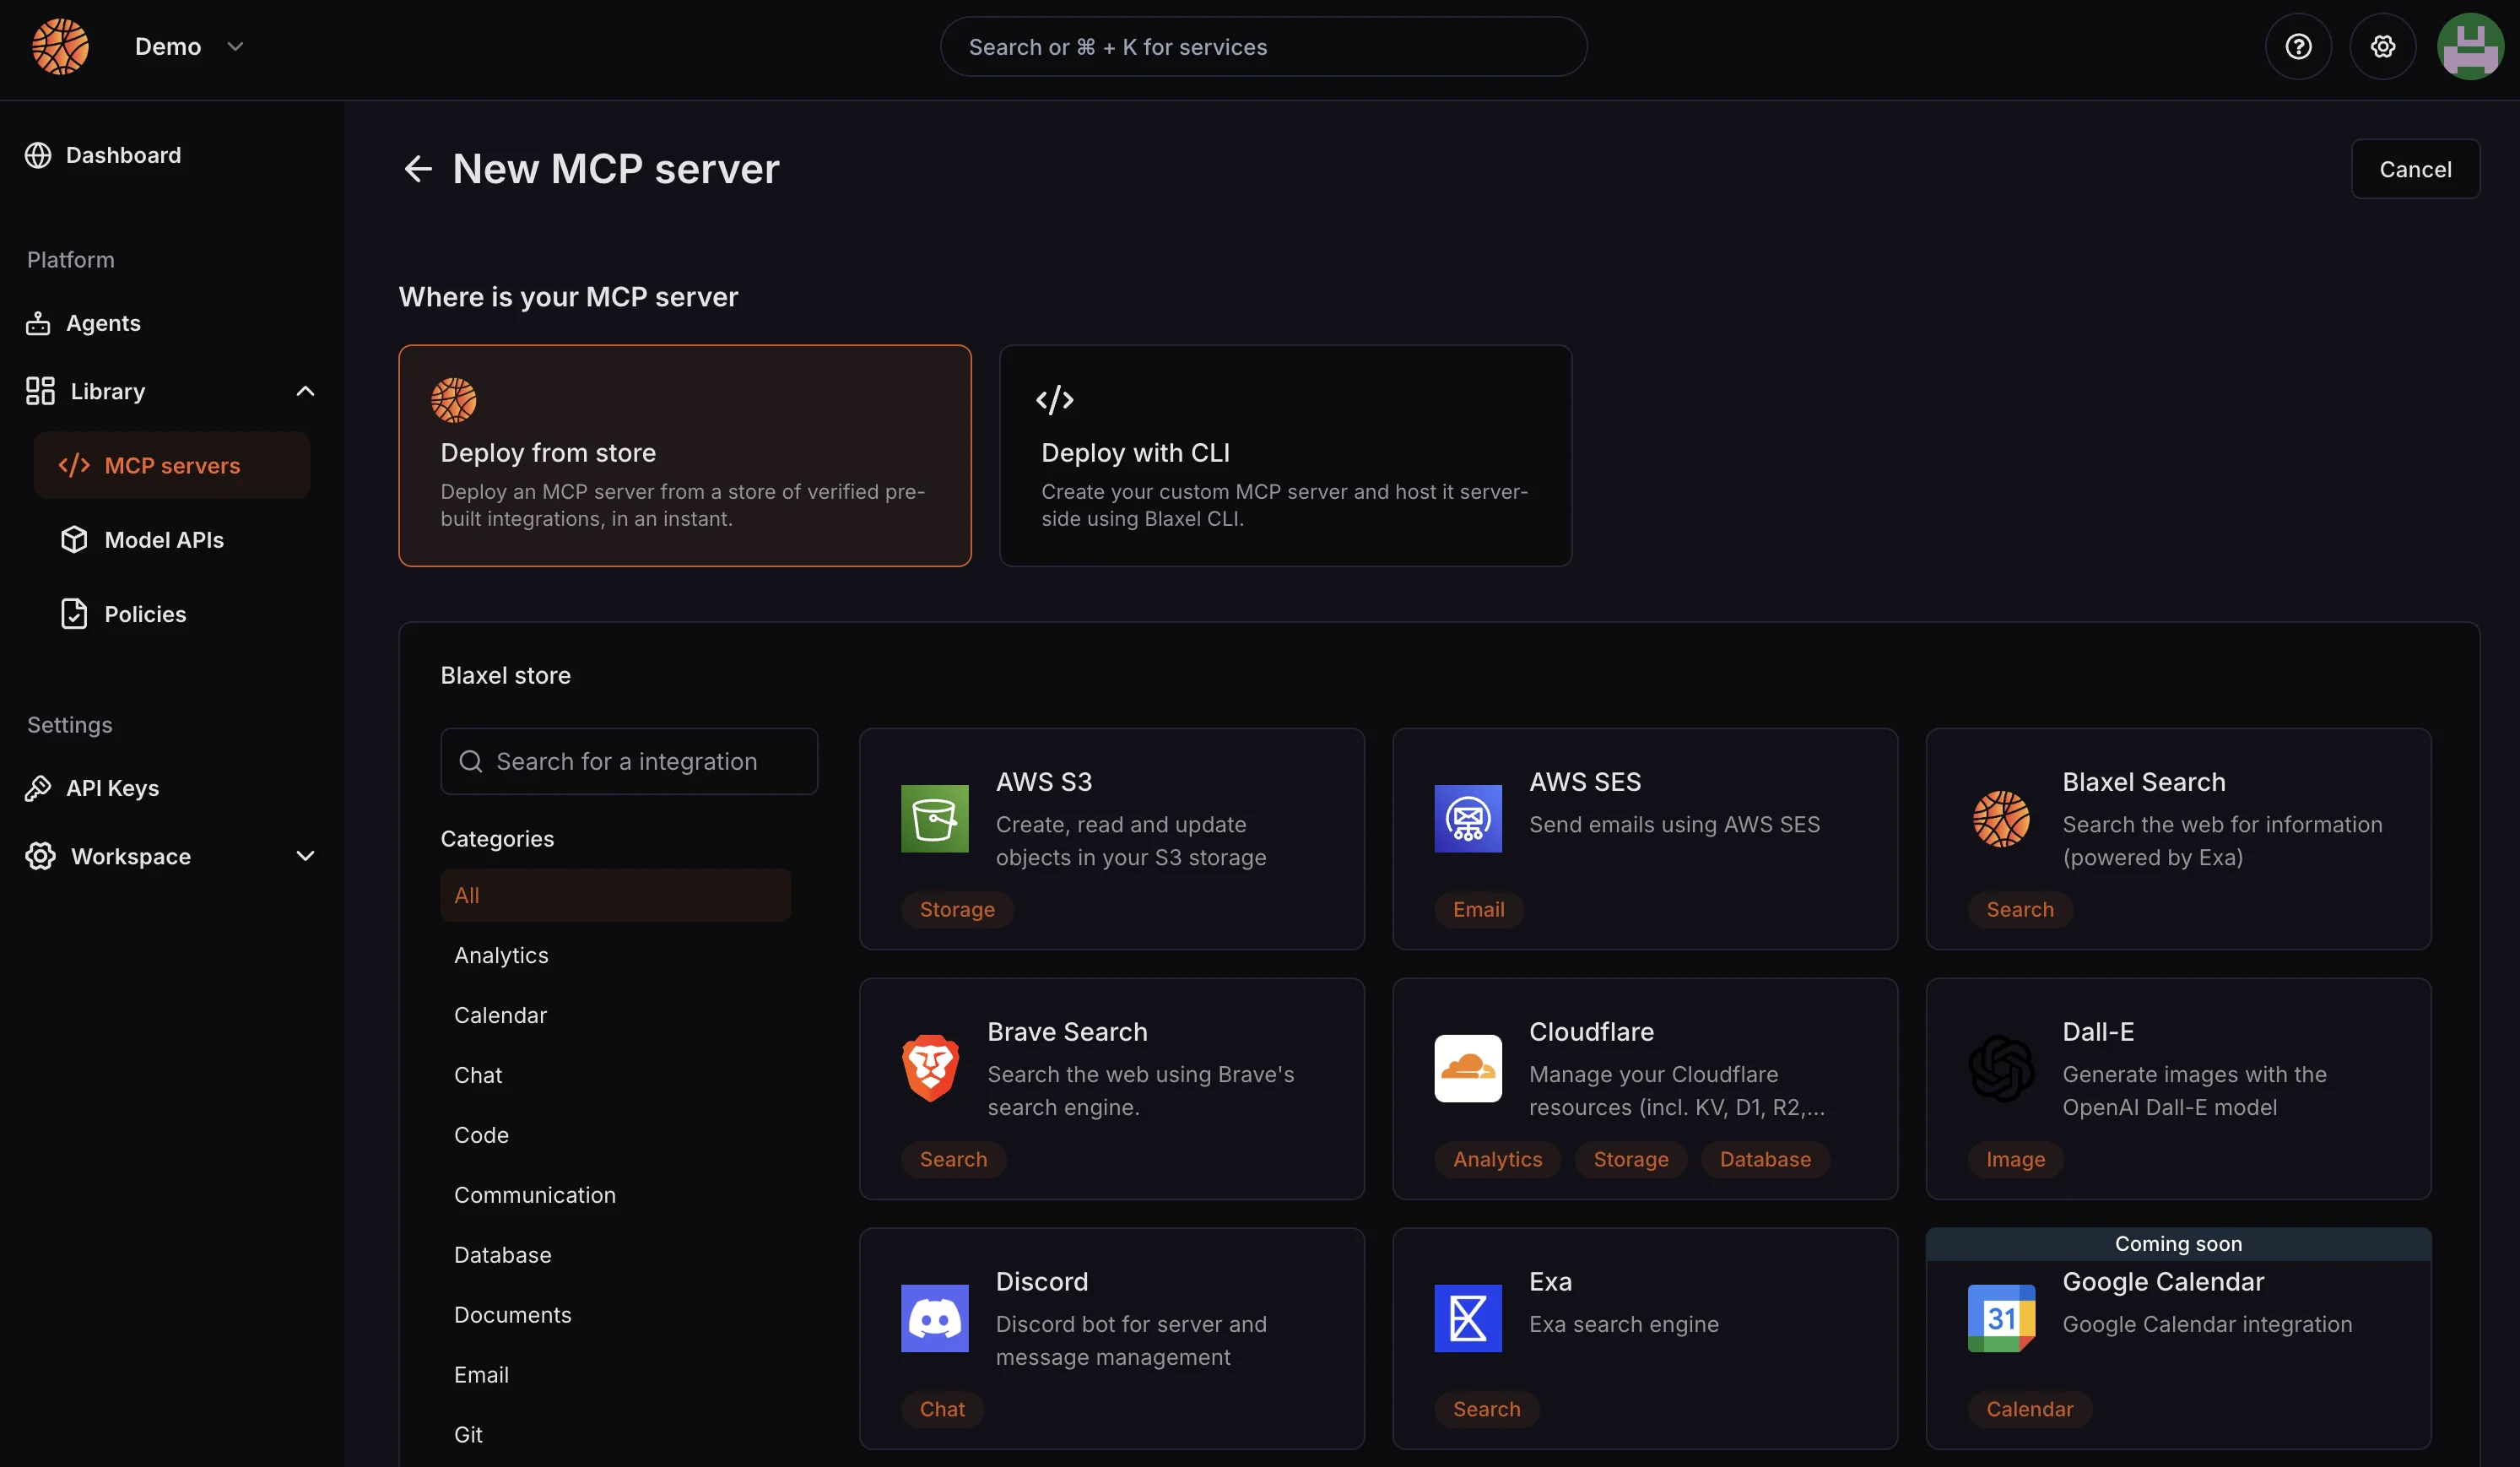The width and height of the screenshot is (2520, 1467).
Task: Open the help icon in top bar
Action: pos(2297,46)
